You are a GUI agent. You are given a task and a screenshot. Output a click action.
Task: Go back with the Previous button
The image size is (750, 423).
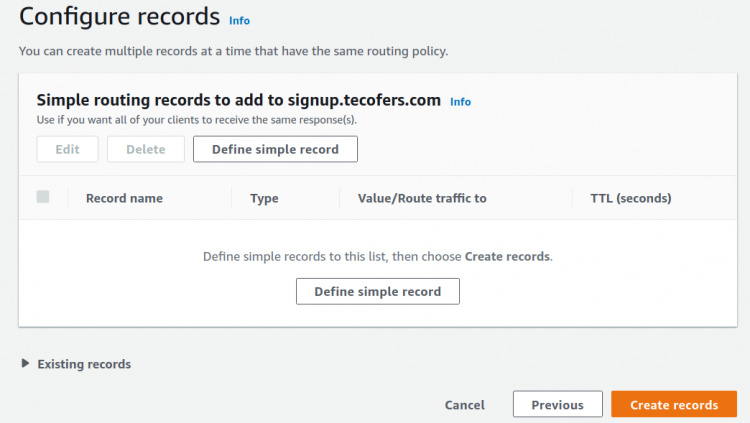click(557, 405)
